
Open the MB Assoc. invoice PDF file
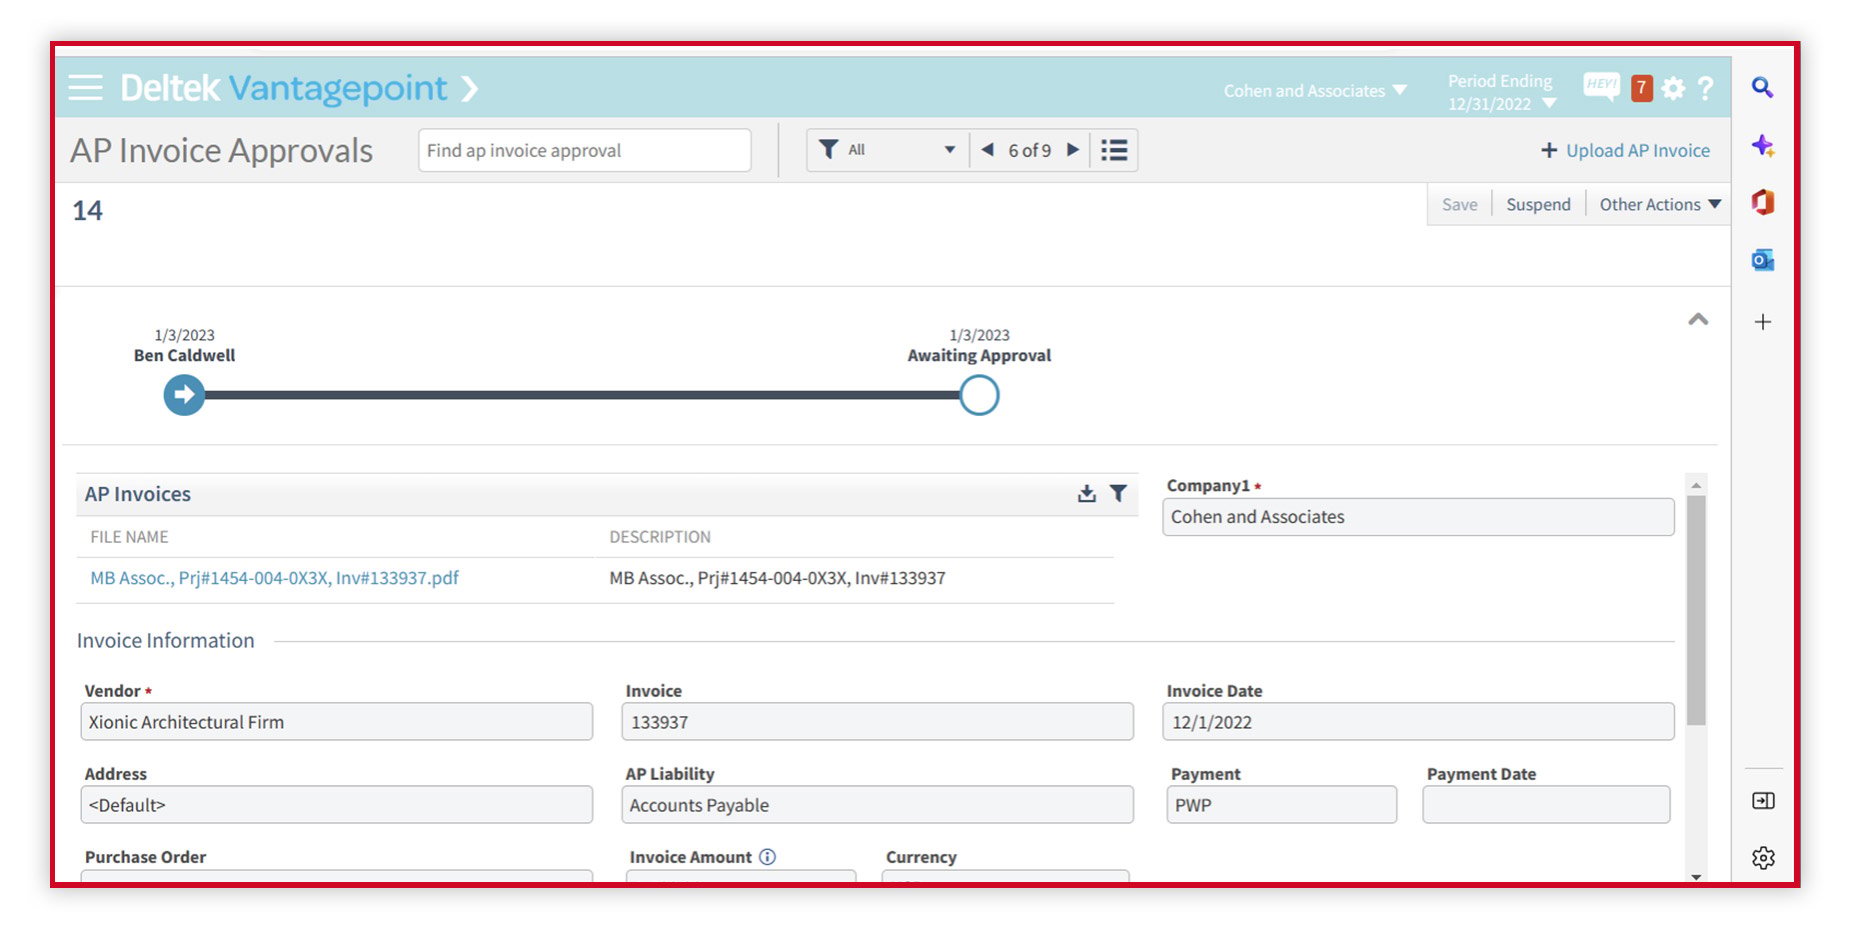point(274,578)
